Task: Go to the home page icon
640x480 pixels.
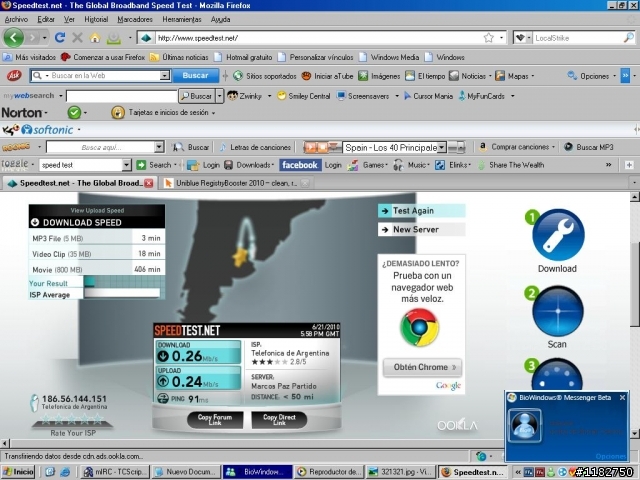Action: coord(95,38)
